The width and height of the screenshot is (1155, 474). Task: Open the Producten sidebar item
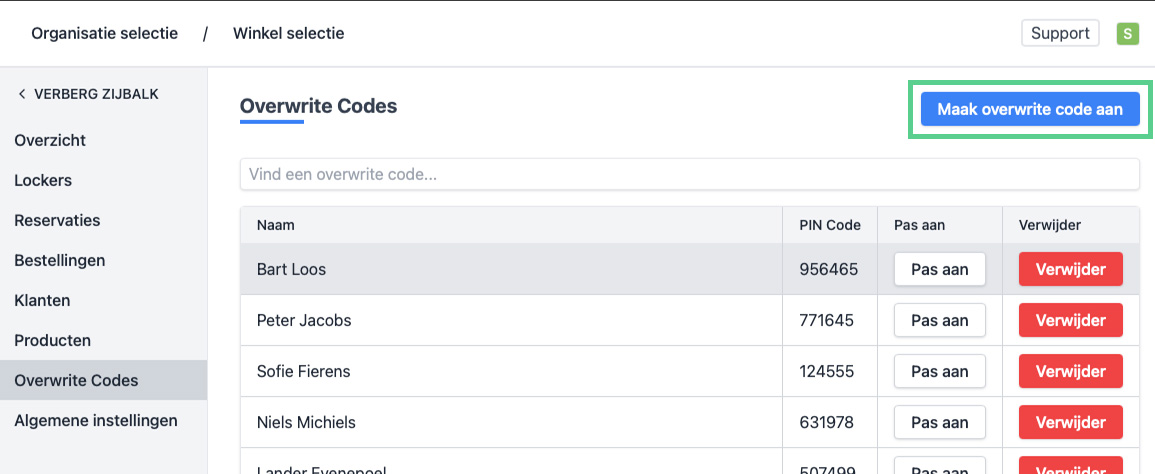(52, 340)
